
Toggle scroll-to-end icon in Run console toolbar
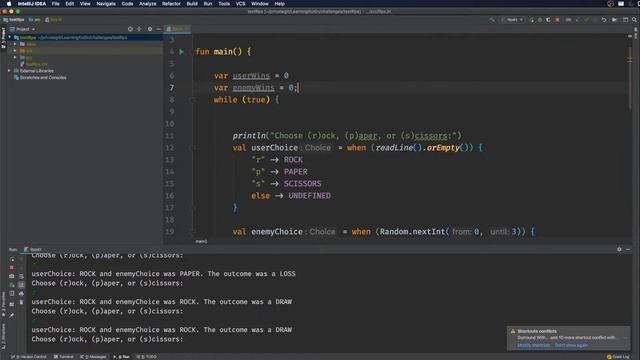point(22,285)
